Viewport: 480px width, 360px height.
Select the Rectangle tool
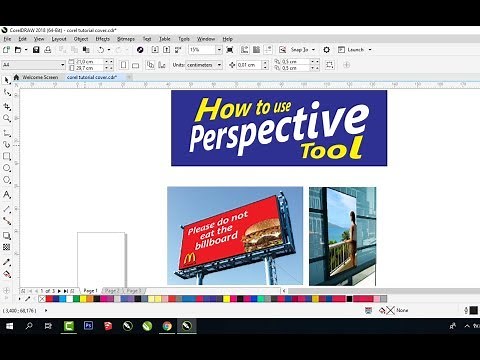(7, 156)
